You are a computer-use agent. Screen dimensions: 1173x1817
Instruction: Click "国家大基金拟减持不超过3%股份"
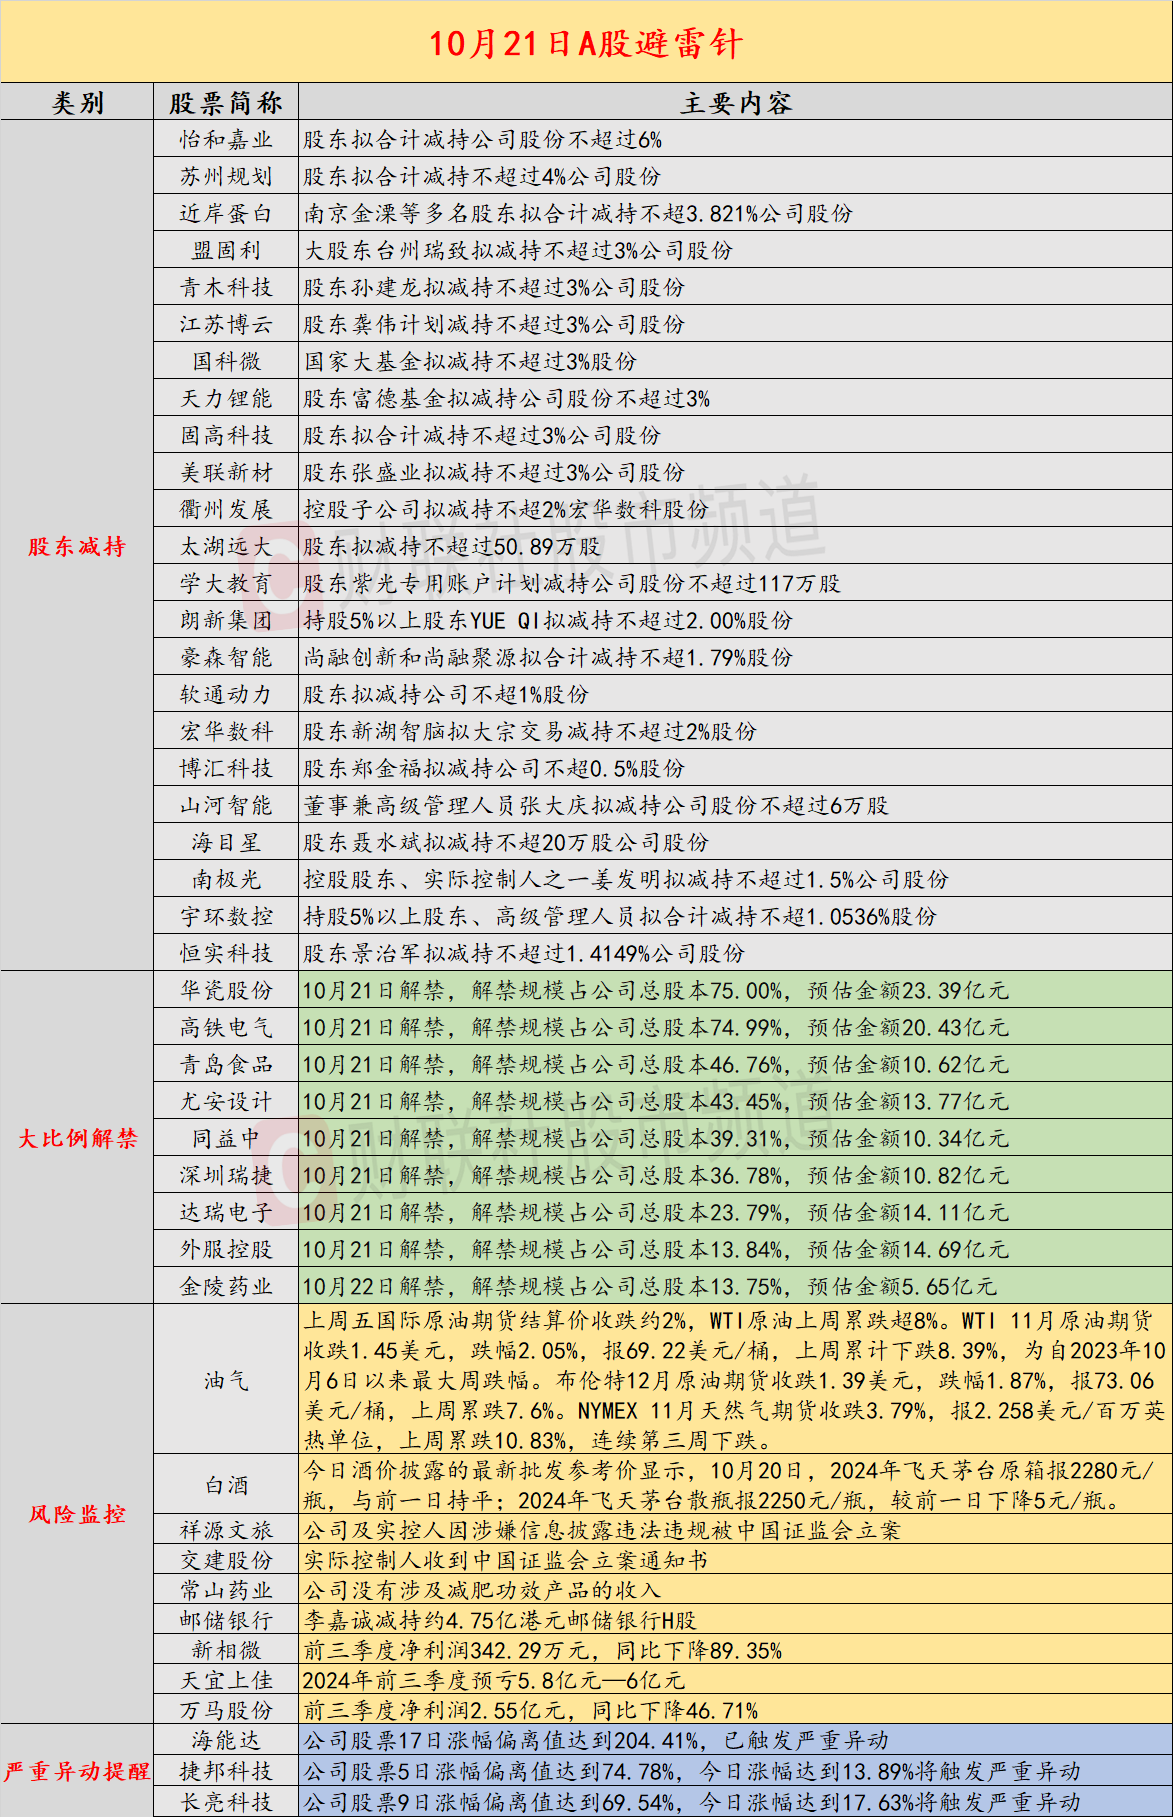tap(470, 362)
